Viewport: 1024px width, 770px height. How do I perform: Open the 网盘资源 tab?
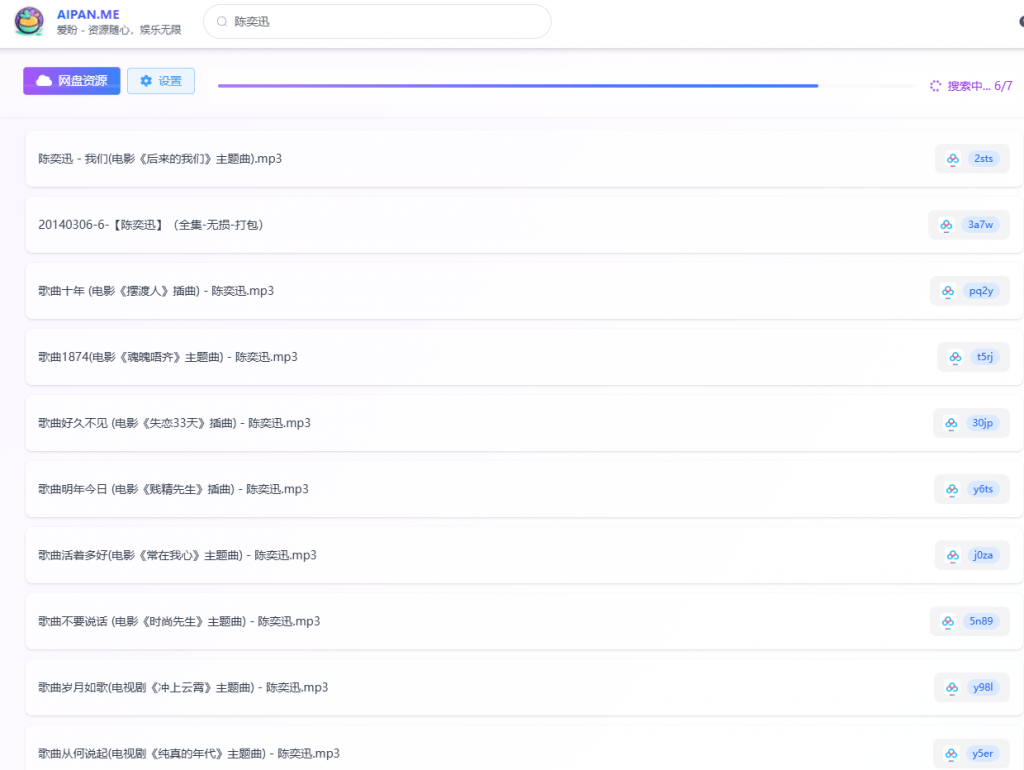tap(72, 81)
